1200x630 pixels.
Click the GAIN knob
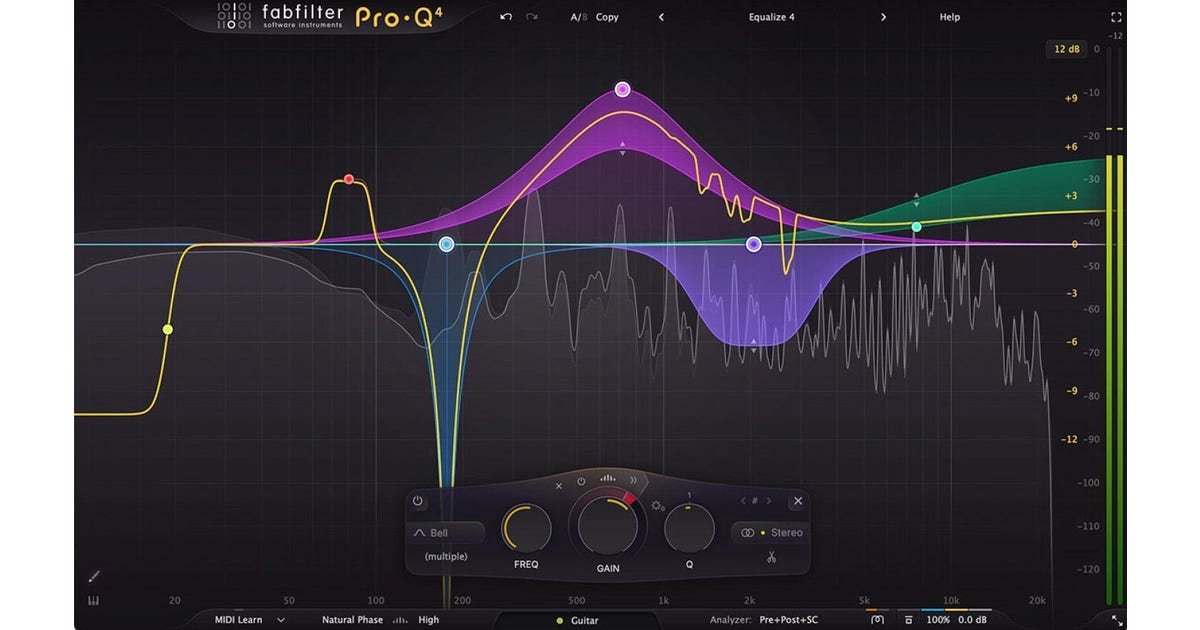click(x=607, y=525)
